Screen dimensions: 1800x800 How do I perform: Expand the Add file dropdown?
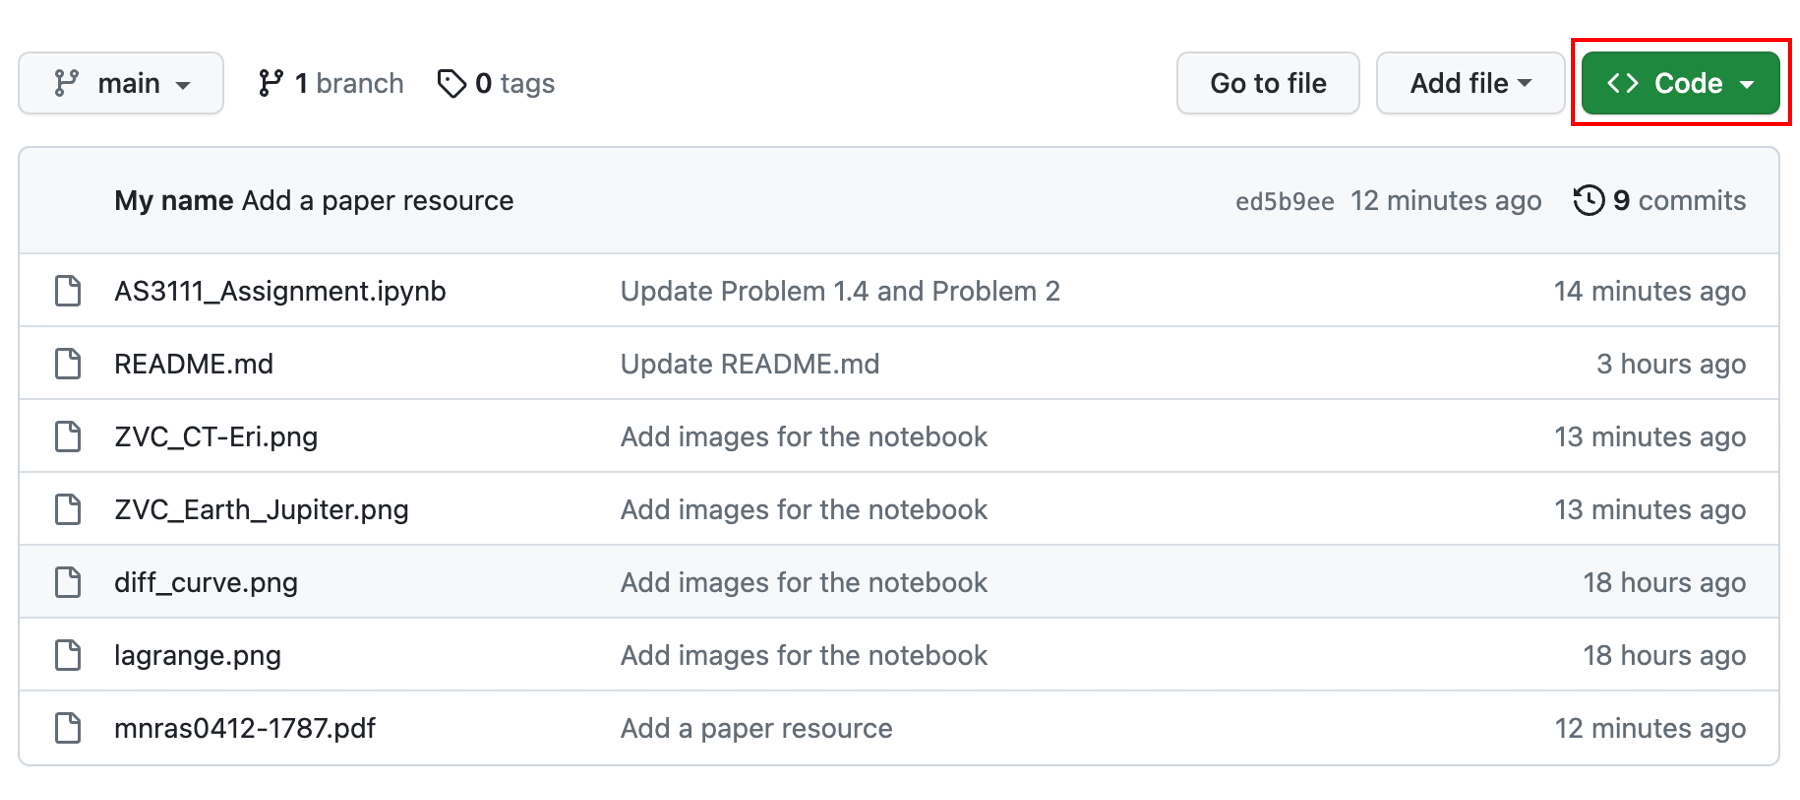(x=1469, y=83)
